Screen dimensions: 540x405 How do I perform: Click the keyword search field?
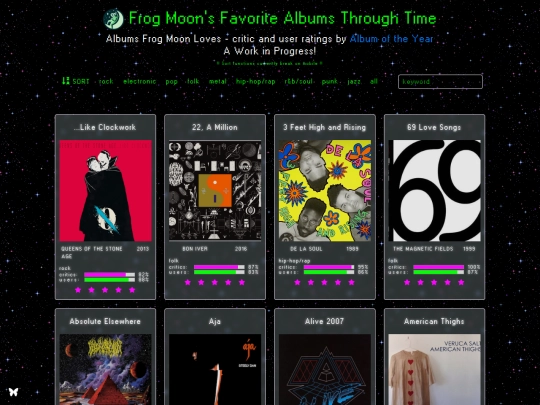[440, 82]
